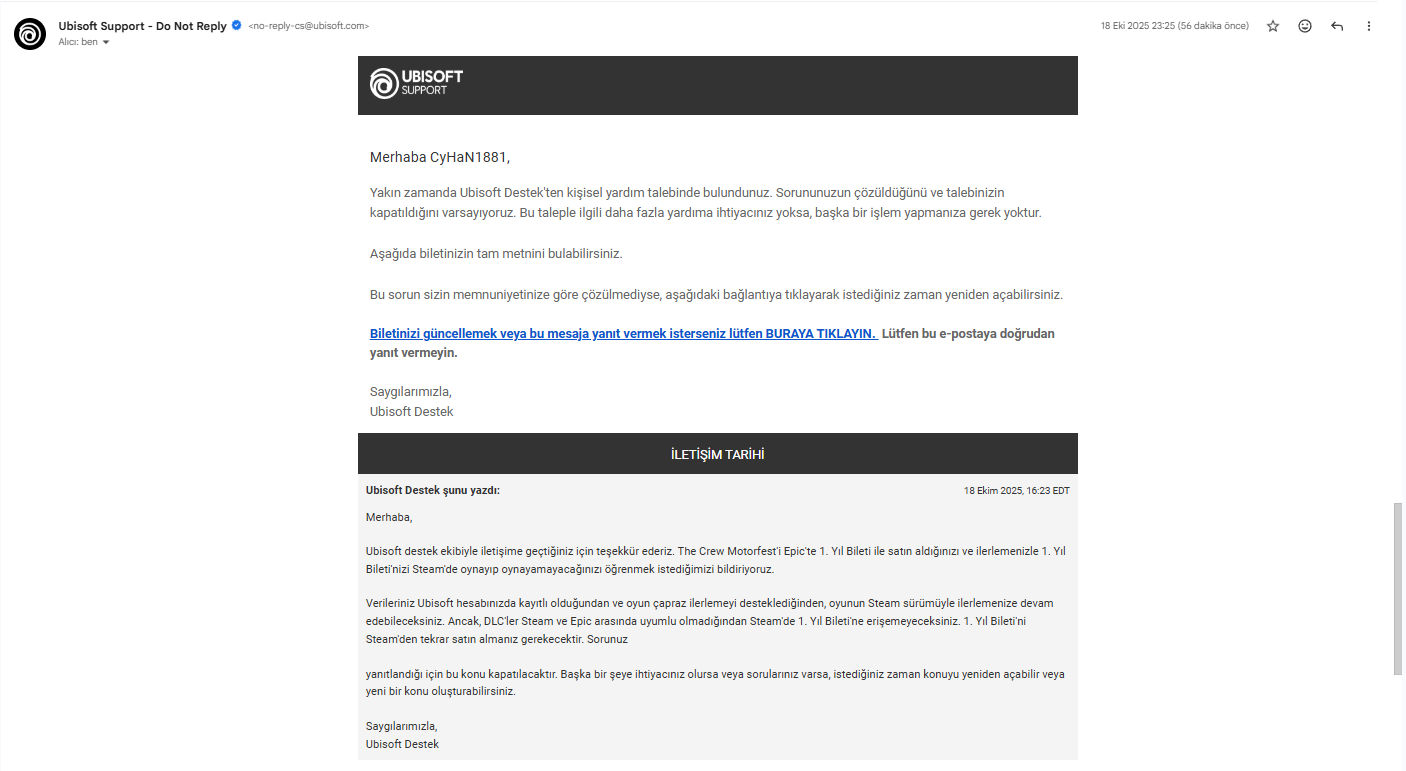Click the blue verified sender badge
The image size is (1406, 771).
coord(237,26)
